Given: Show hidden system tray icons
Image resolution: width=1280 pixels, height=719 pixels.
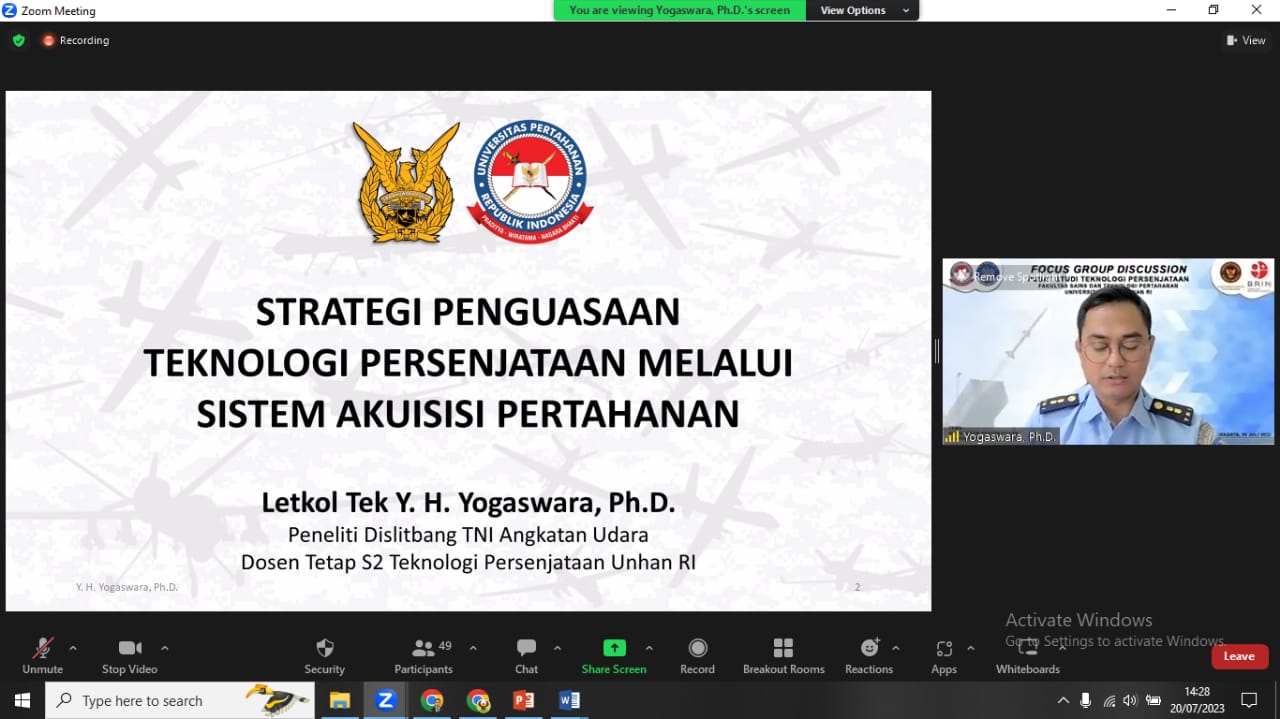Looking at the screenshot, I should [1063, 700].
